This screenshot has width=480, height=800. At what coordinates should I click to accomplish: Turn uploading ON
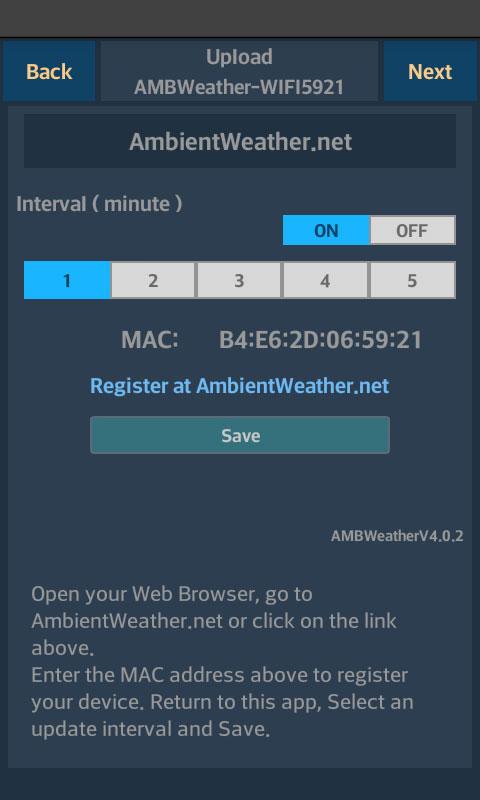point(326,231)
